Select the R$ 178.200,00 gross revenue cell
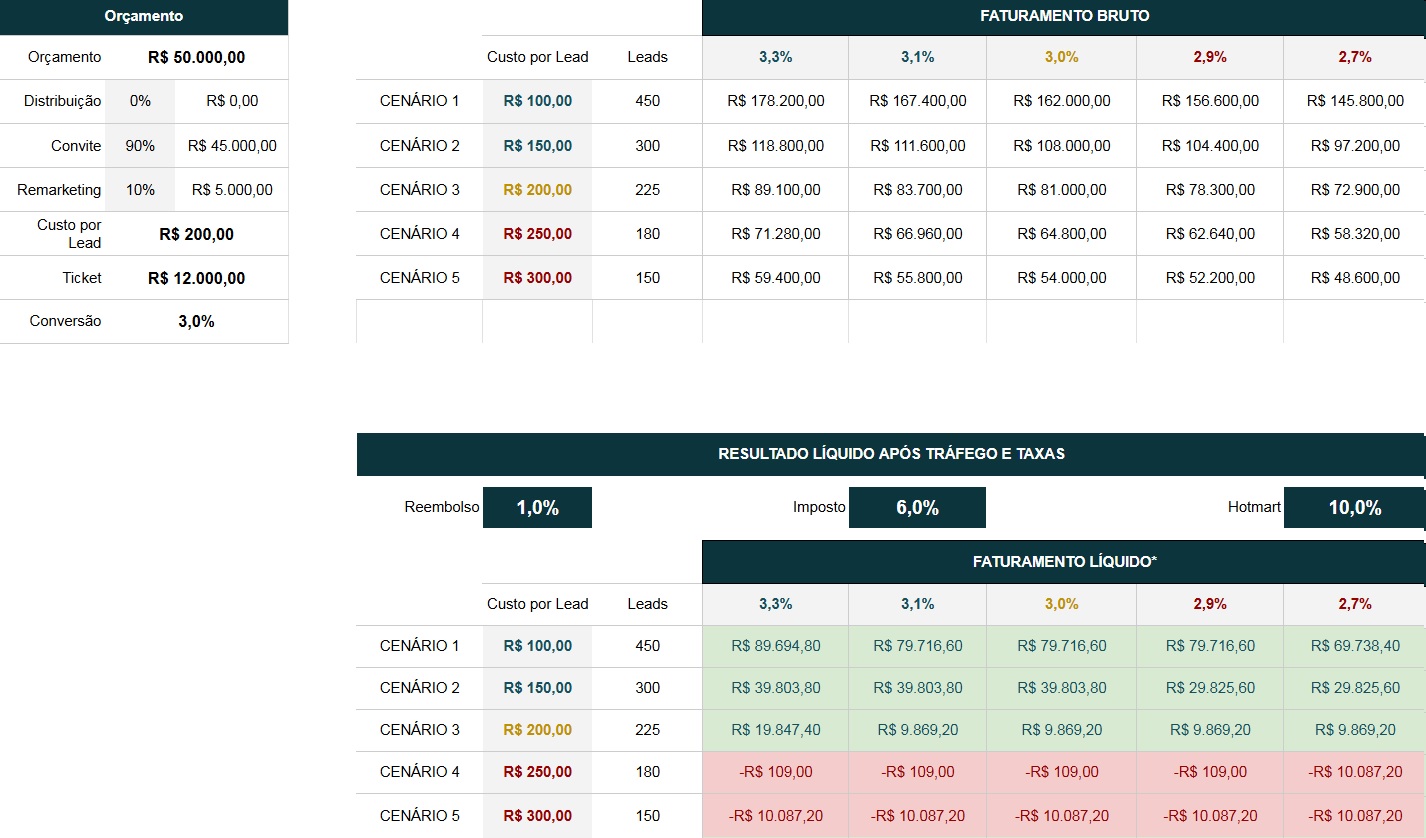Viewport: 1426px width, 838px height. [776, 101]
